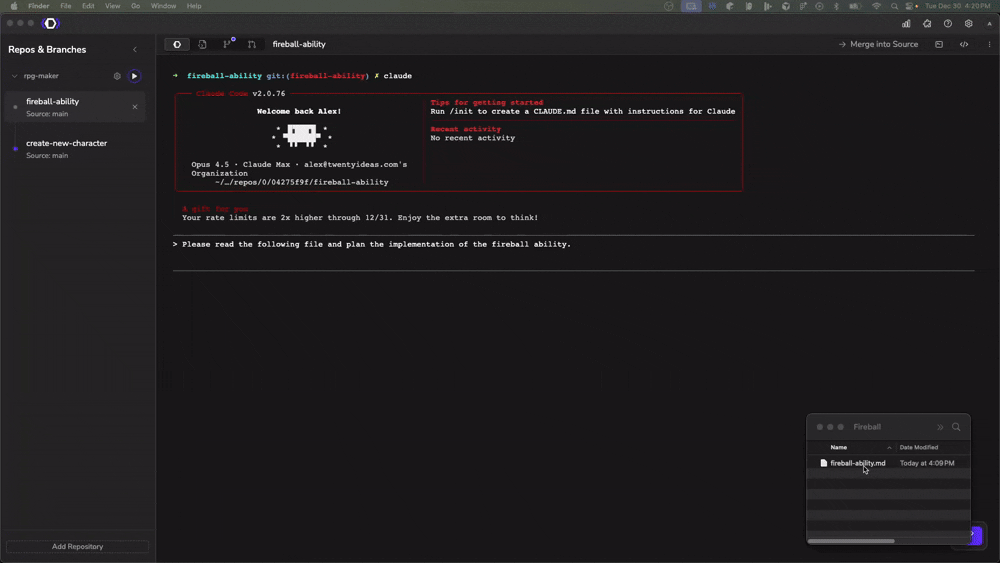Open the Edit menu

pos(88,6)
